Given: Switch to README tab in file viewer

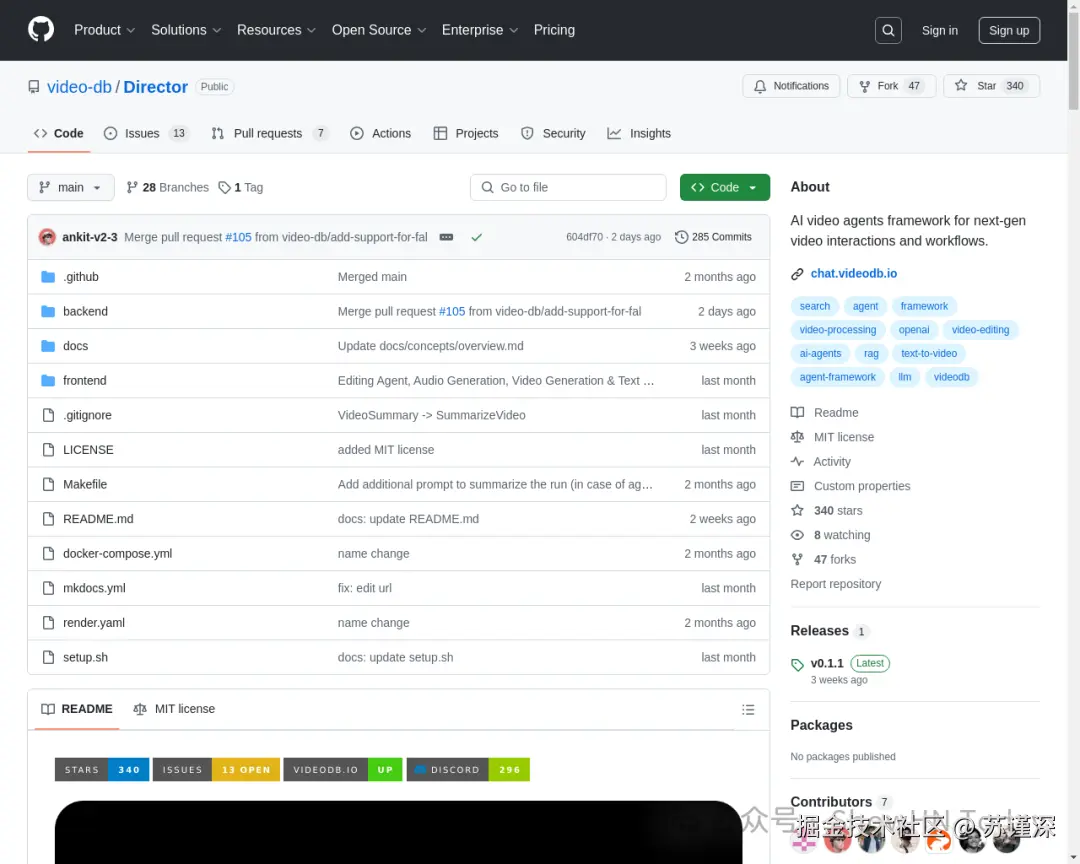Looking at the screenshot, I should pos(76,709).
